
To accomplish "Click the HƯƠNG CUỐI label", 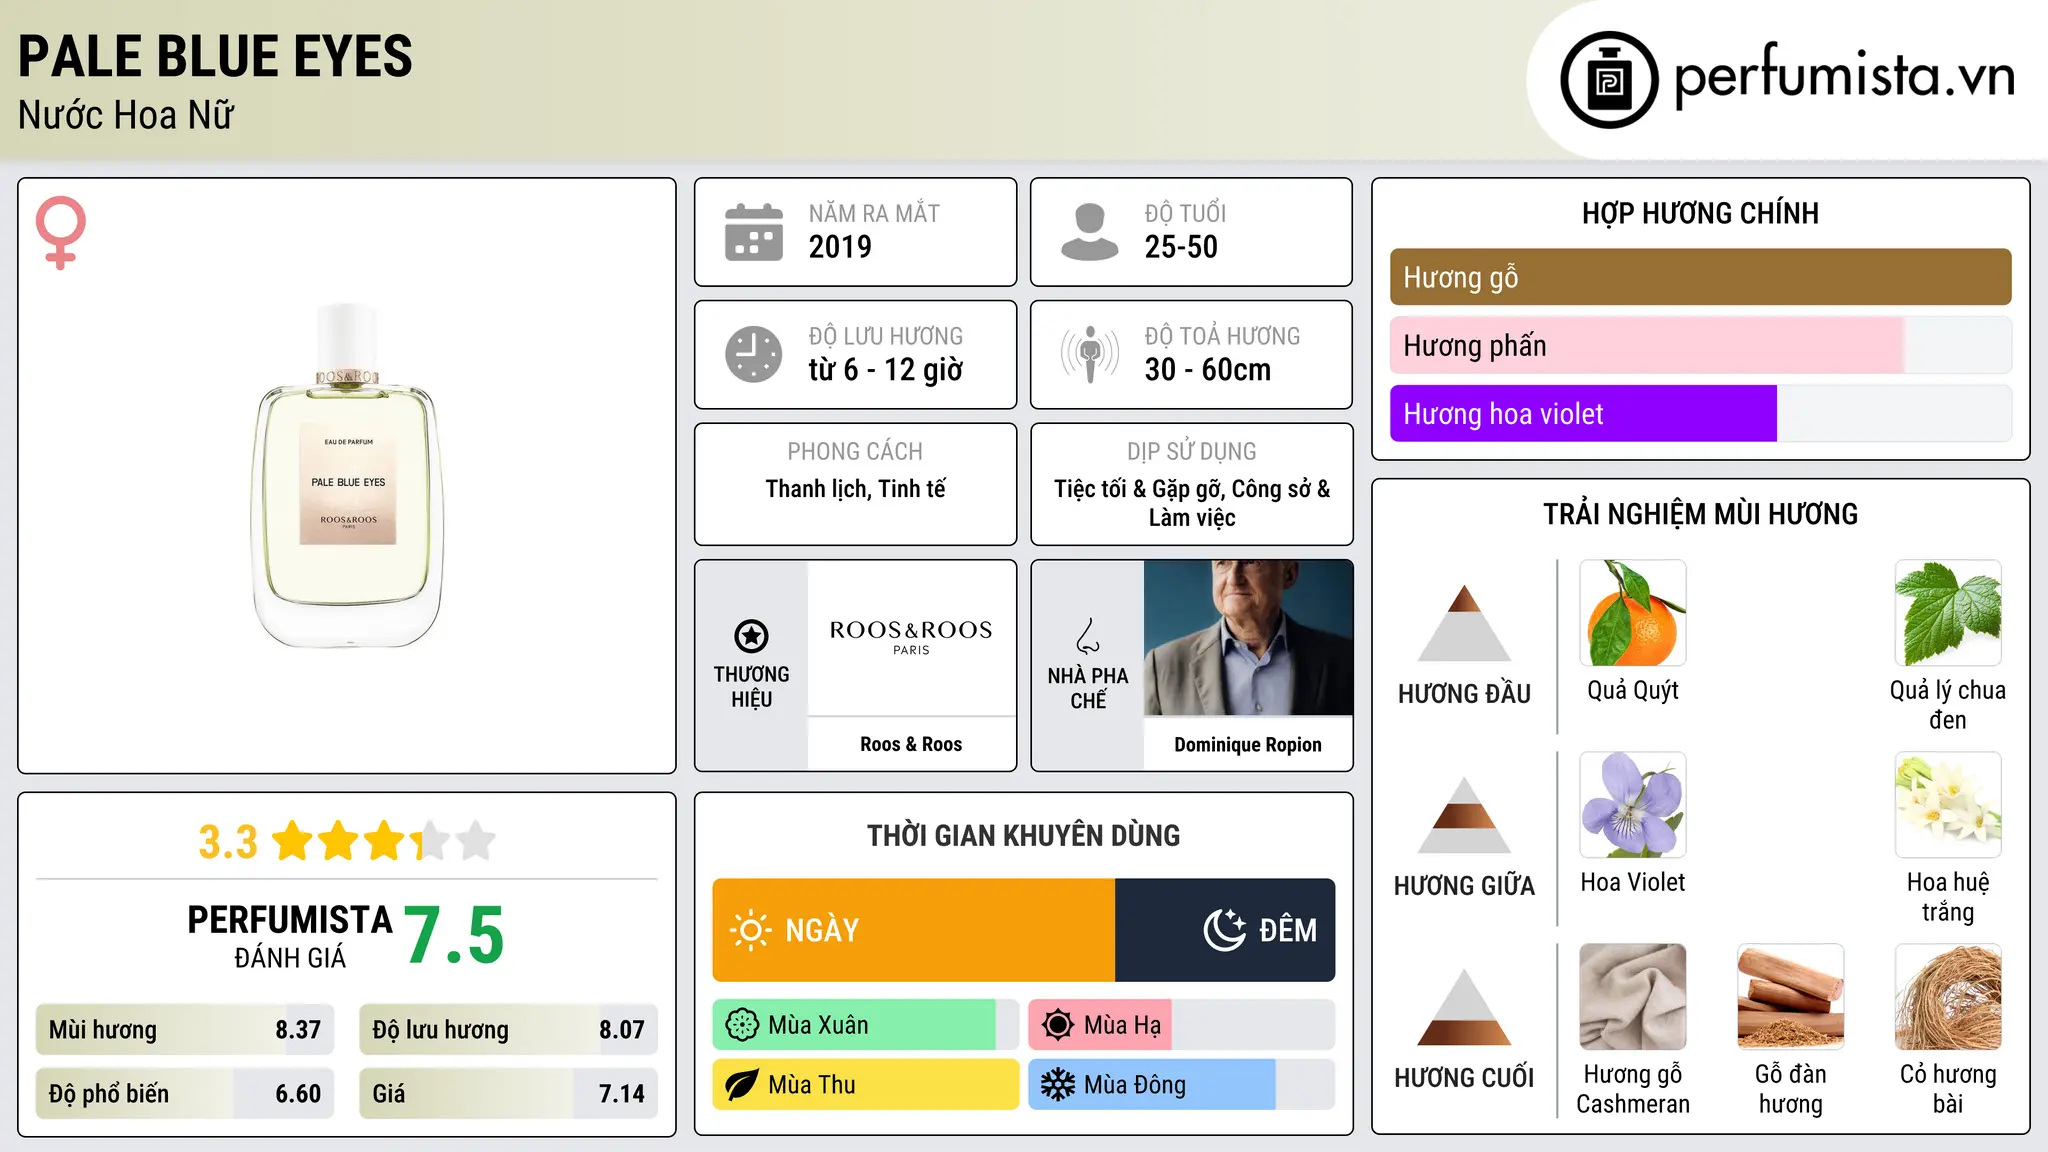I will tap(1465, 1078).
